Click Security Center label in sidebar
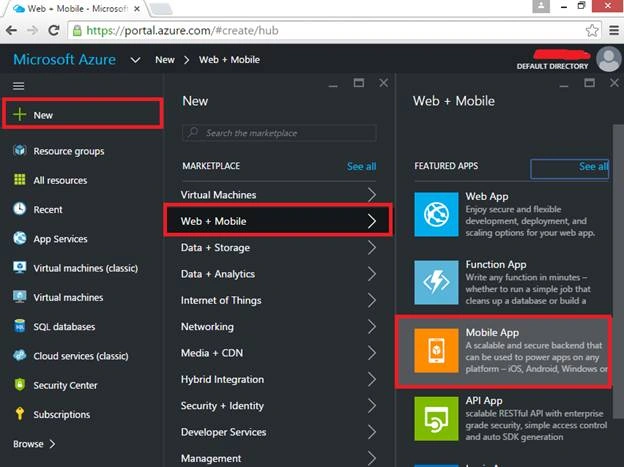Screen dimensions: 624x467 click(65, 385)
